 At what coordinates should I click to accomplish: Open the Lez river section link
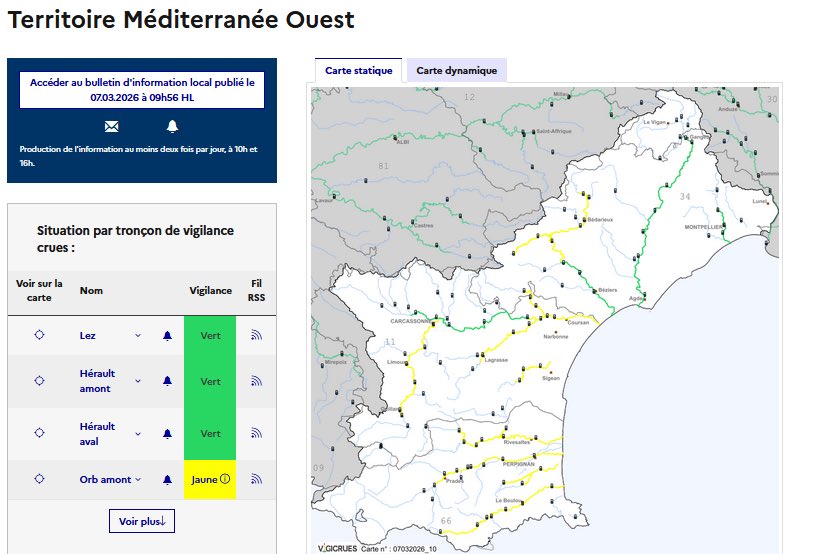pyautogui.click(x=87, y=336)
